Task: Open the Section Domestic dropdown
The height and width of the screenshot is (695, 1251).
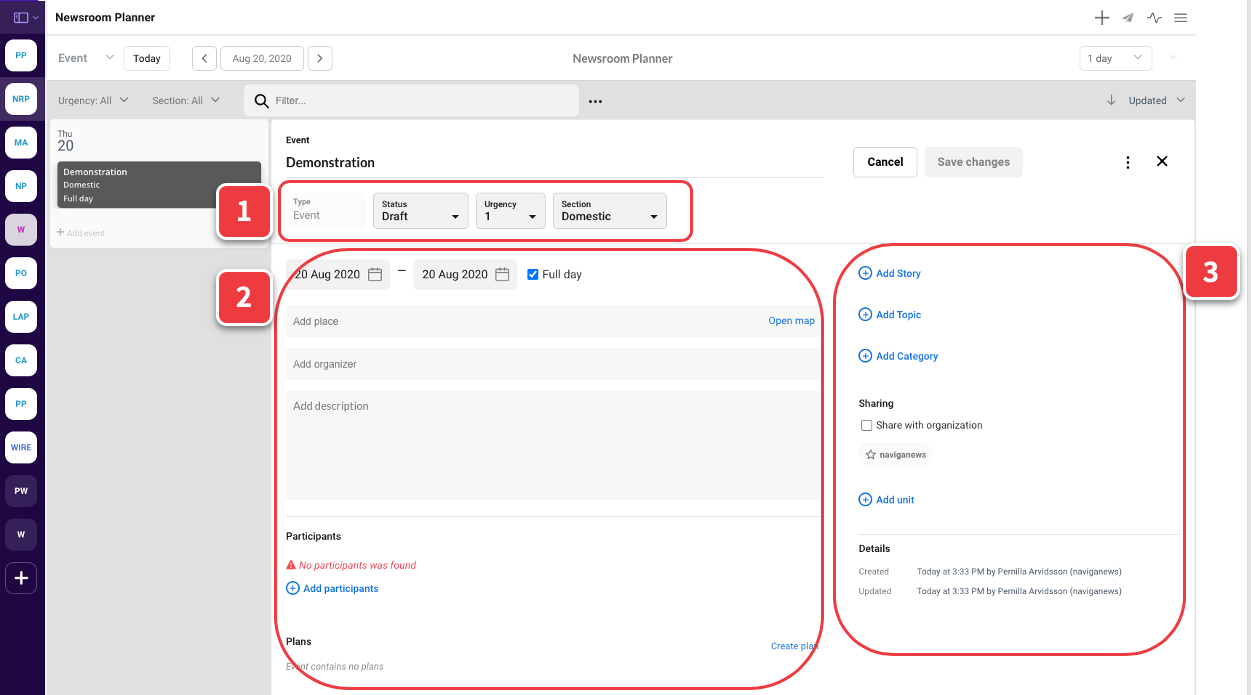Action: (x=609, y=211)
